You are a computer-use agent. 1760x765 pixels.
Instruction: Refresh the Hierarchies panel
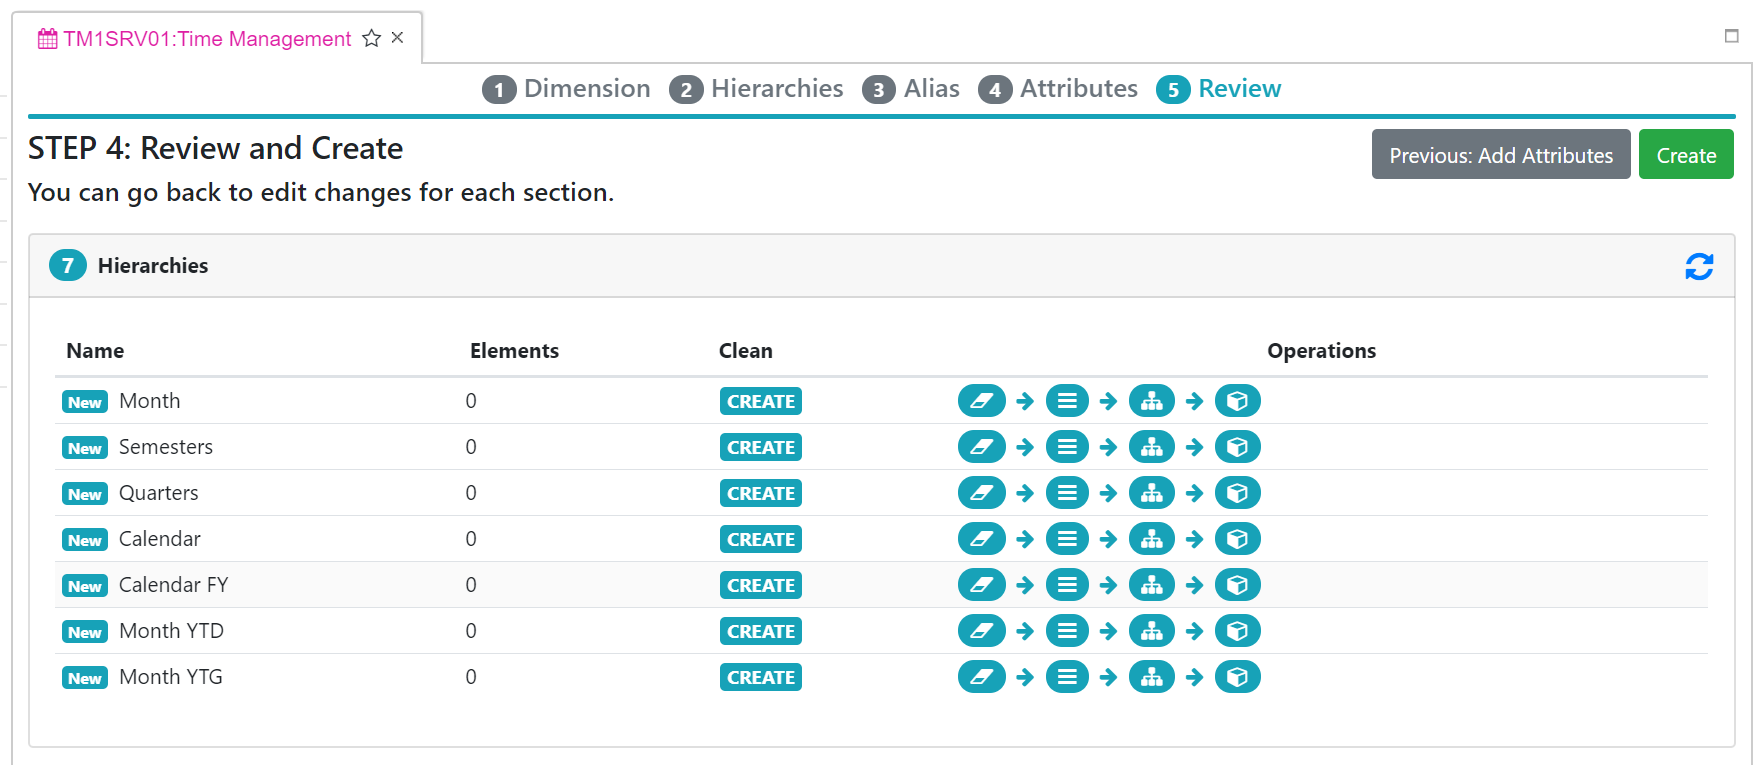[1698, 266]
